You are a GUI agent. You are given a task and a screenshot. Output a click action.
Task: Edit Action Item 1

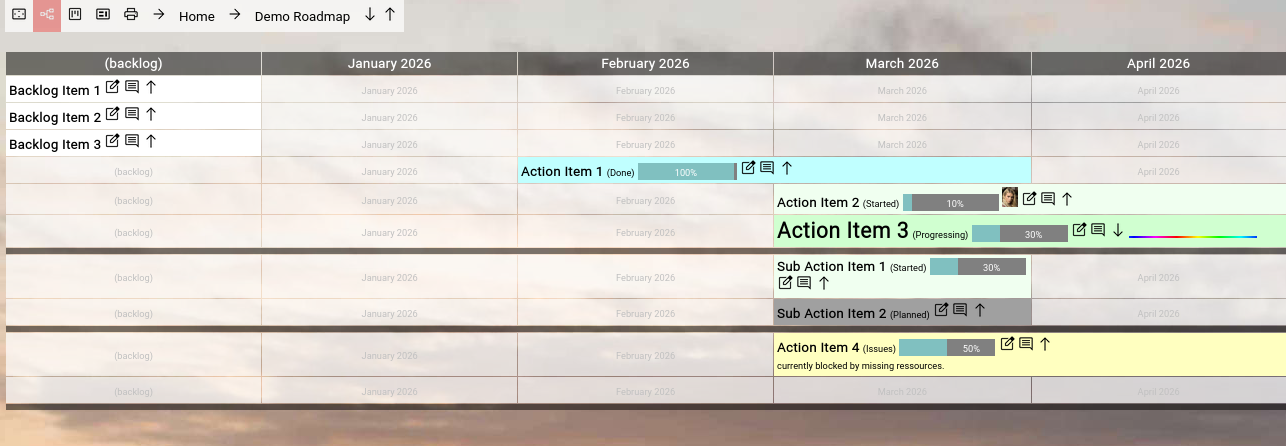pyautogui.click(x=748, y=168)
